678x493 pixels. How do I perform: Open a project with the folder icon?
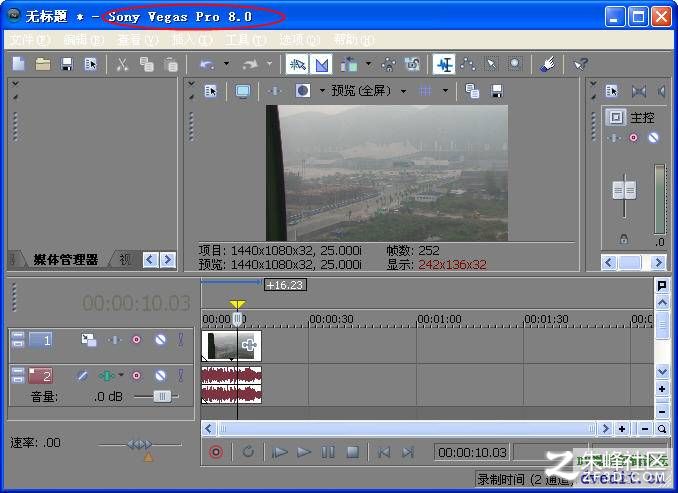42,64
